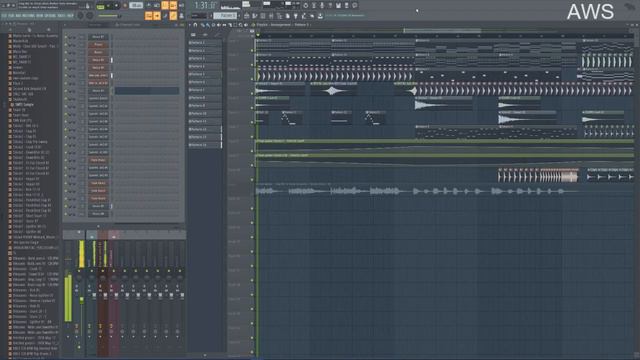Open the playlist options menu arrow
640x360 pixels.
190,25
